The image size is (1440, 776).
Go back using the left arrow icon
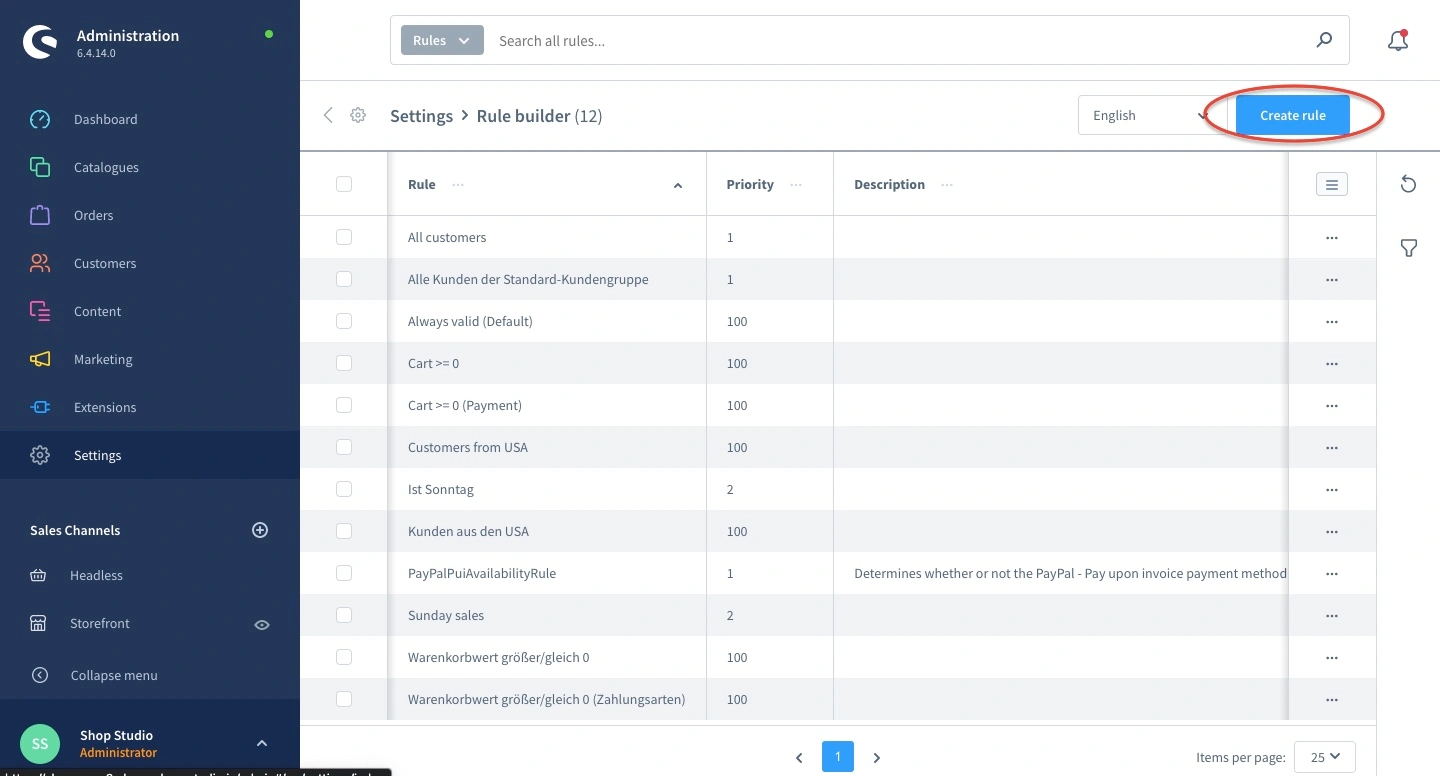click(x=328, y=115)
